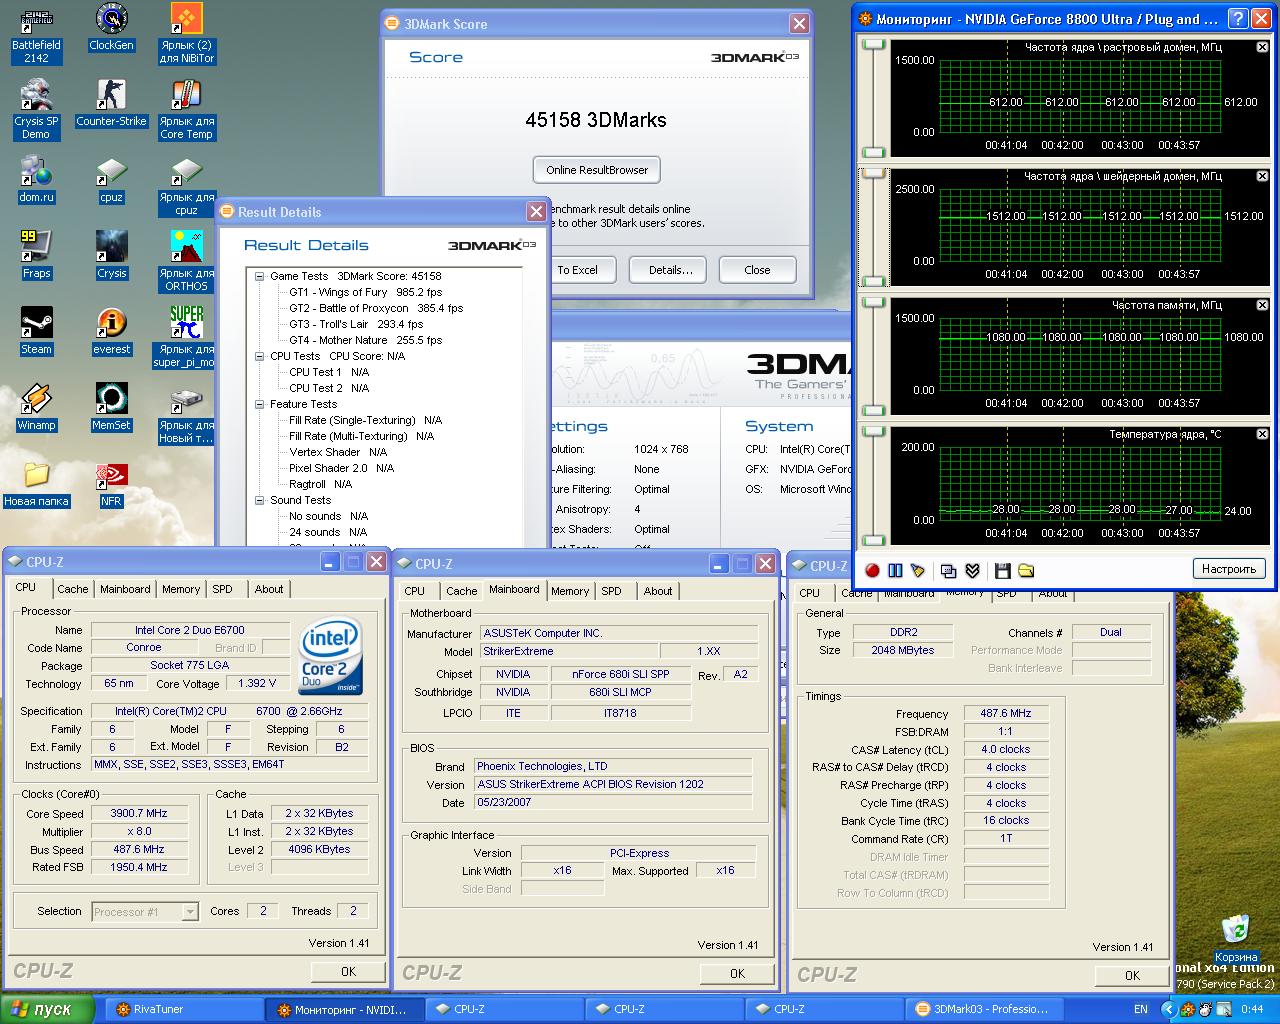The width and height of the screenshot is (1280, 1024).
Task: Click the 45158 3DMarks score text
Action: (596, 120)
